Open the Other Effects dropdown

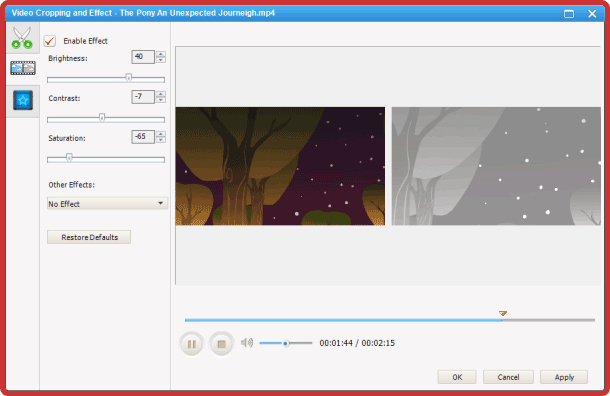click(107, 203)
